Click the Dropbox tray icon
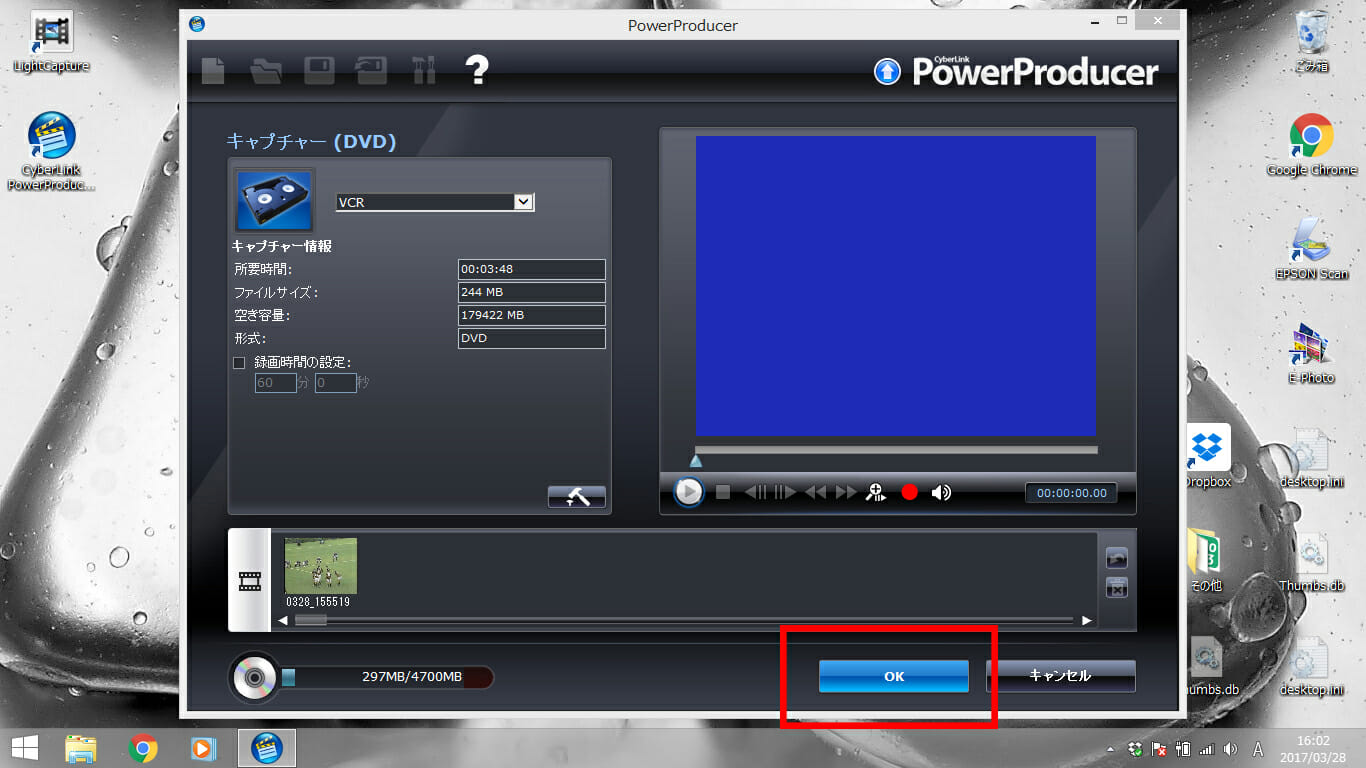This screenshot has width=1366, height=768. coord(1134,749)
